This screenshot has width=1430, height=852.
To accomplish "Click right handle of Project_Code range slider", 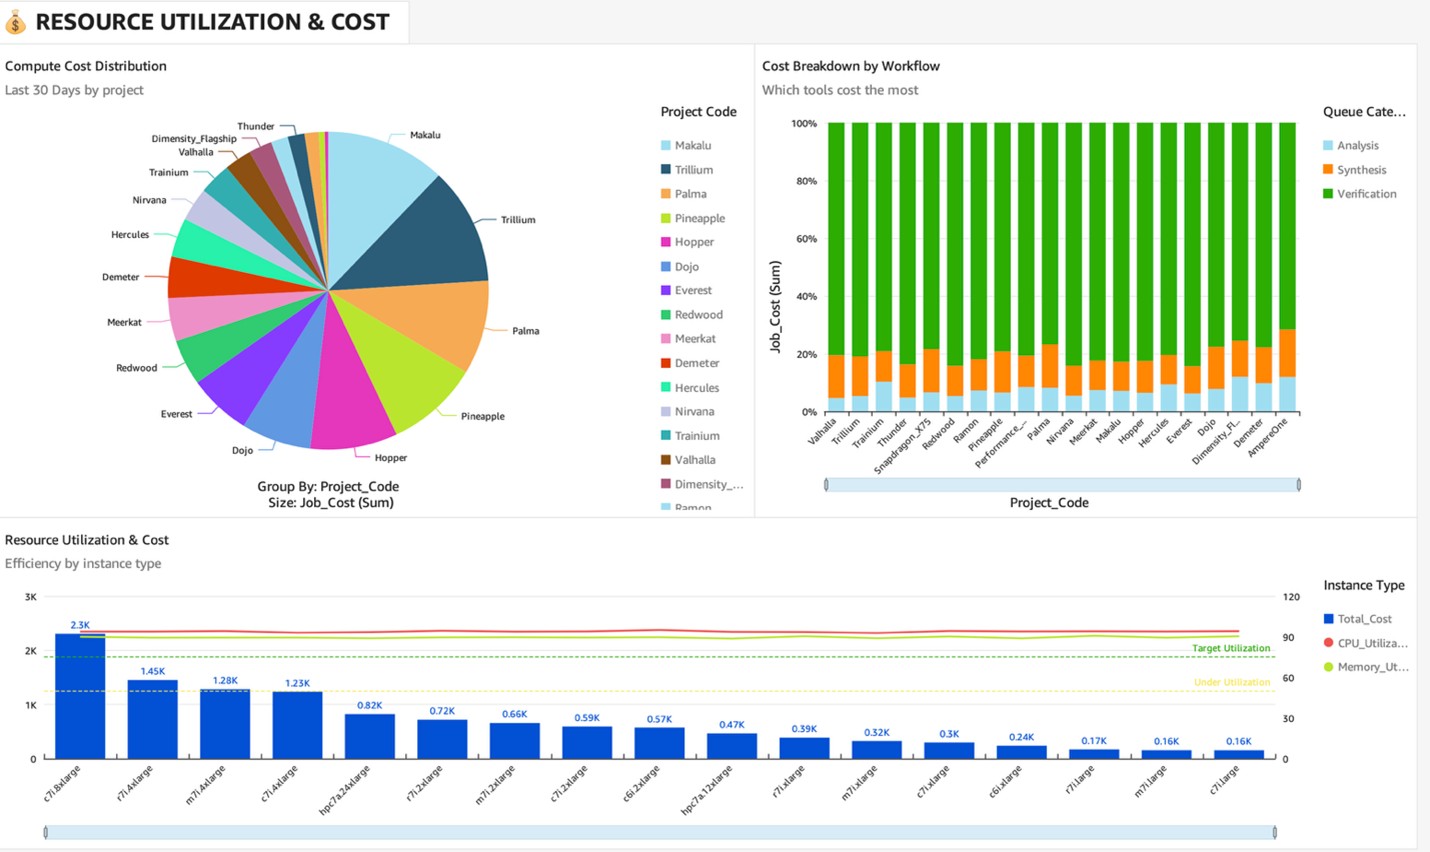I will pos(1298,485).
